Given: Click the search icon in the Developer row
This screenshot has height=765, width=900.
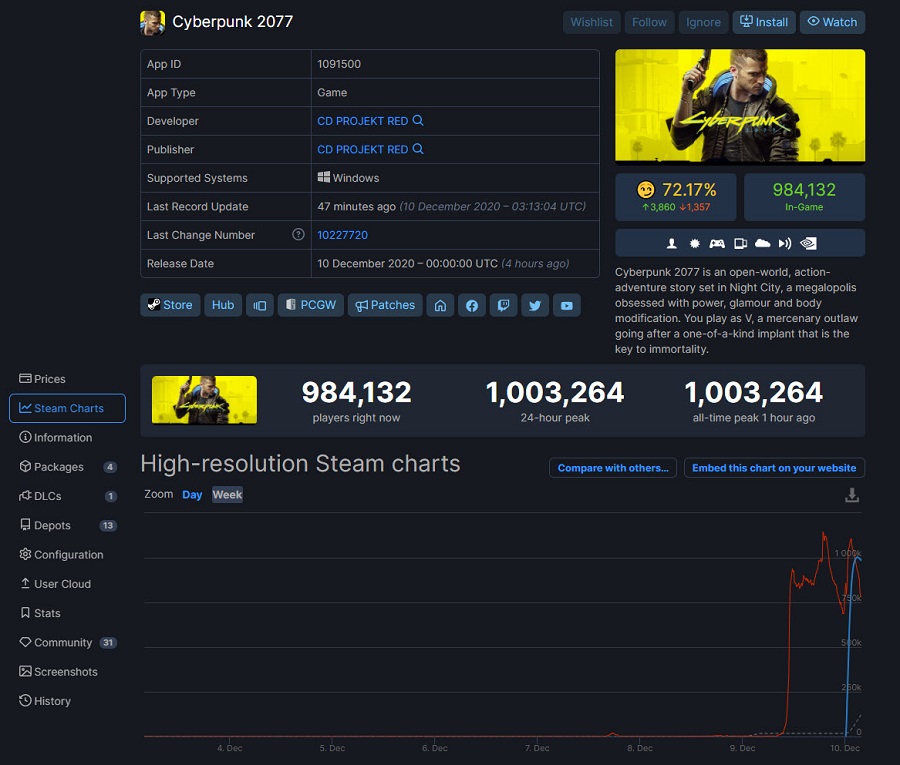Looking at the screenshot, I should pyautogui.click(x=418, y=121).
